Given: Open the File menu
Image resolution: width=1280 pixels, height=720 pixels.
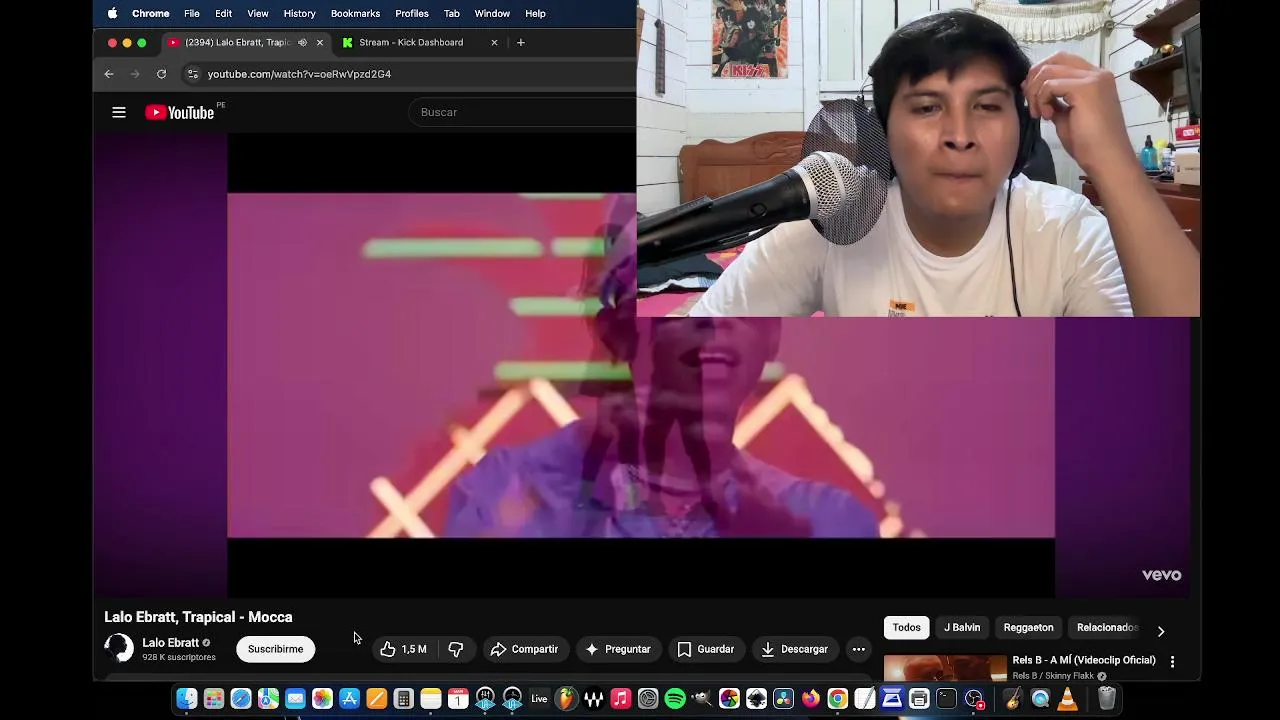Looking at the screenshot, I should click(x=191, y=13).
